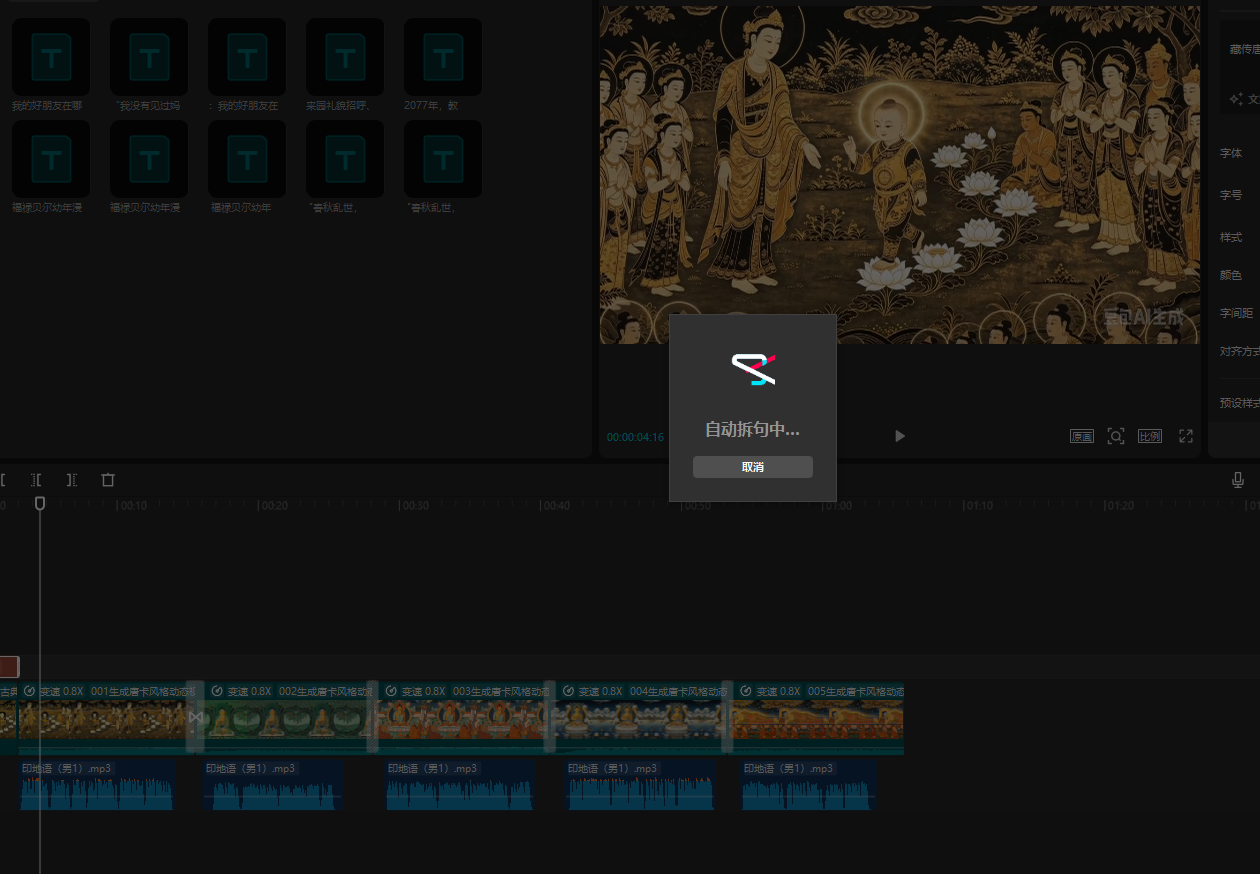Click the trim-left split icon in timeline toolbar

pyautogui.click(x=36, y=480)
